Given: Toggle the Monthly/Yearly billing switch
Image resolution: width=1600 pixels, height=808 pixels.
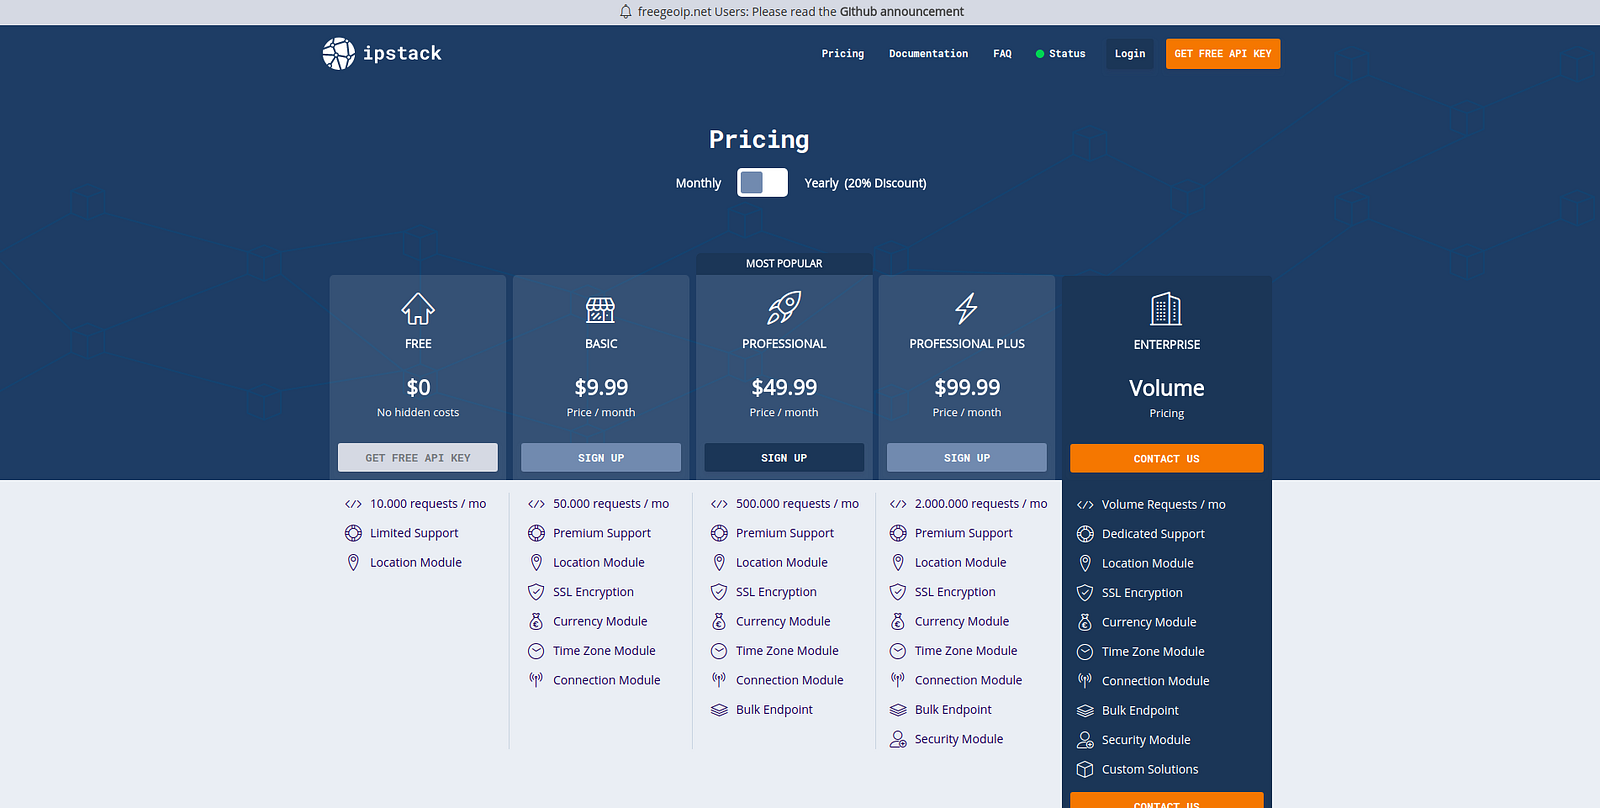Looking at the screenshot, I should (x=762, y=182).
